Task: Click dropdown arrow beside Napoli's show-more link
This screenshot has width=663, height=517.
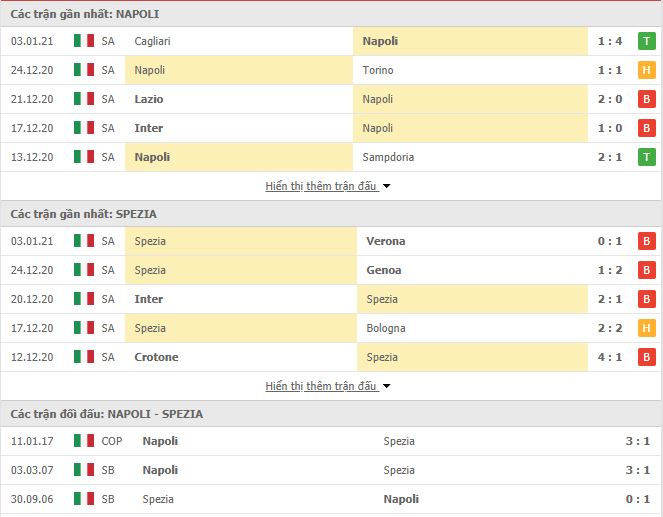Action: pyautogui.click(x=386, y=186)
